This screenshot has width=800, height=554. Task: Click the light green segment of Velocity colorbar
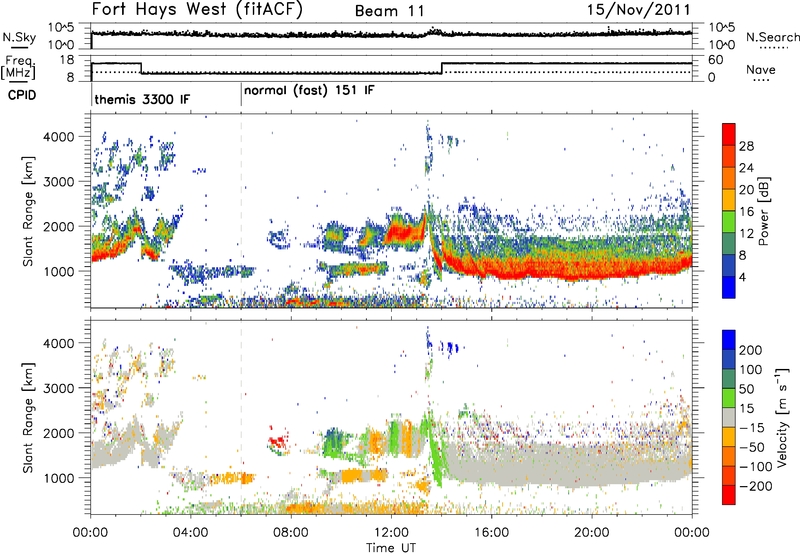point(729,398)
